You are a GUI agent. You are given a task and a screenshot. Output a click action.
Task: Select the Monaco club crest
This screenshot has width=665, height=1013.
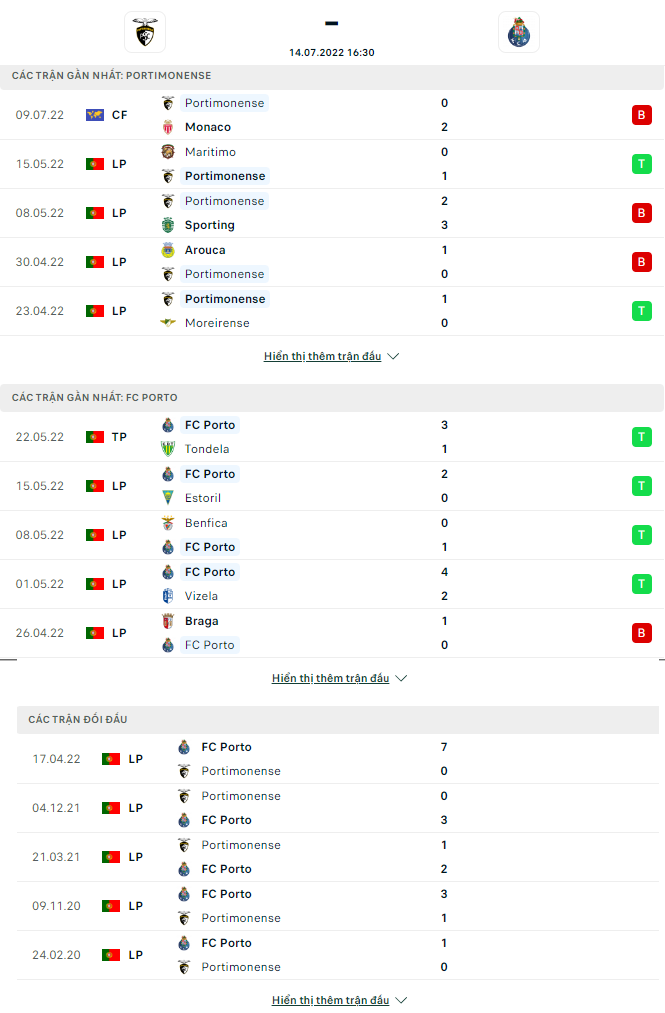tap(167, 127)
